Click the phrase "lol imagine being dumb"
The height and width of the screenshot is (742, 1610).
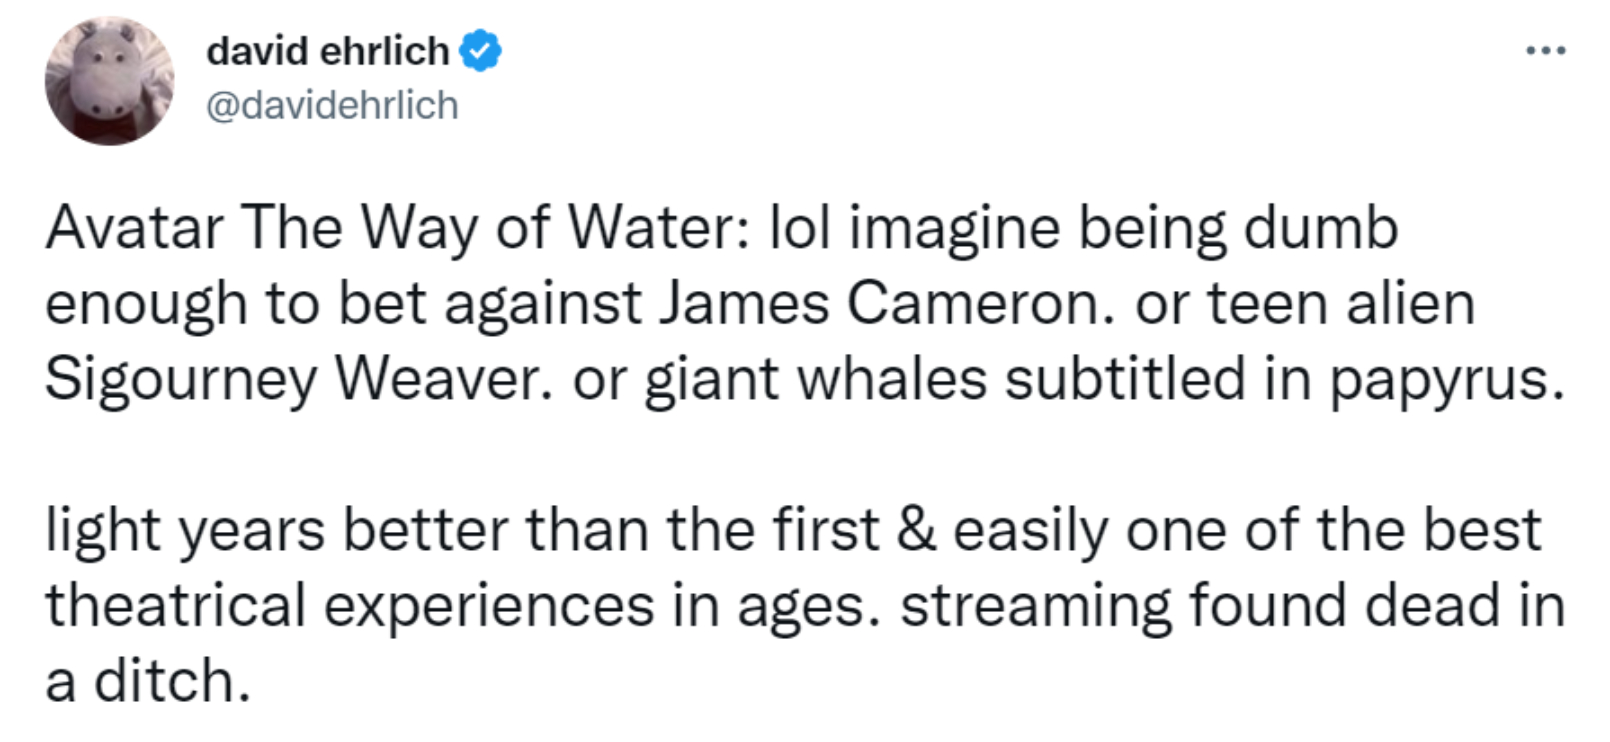tap(1082, 228)
